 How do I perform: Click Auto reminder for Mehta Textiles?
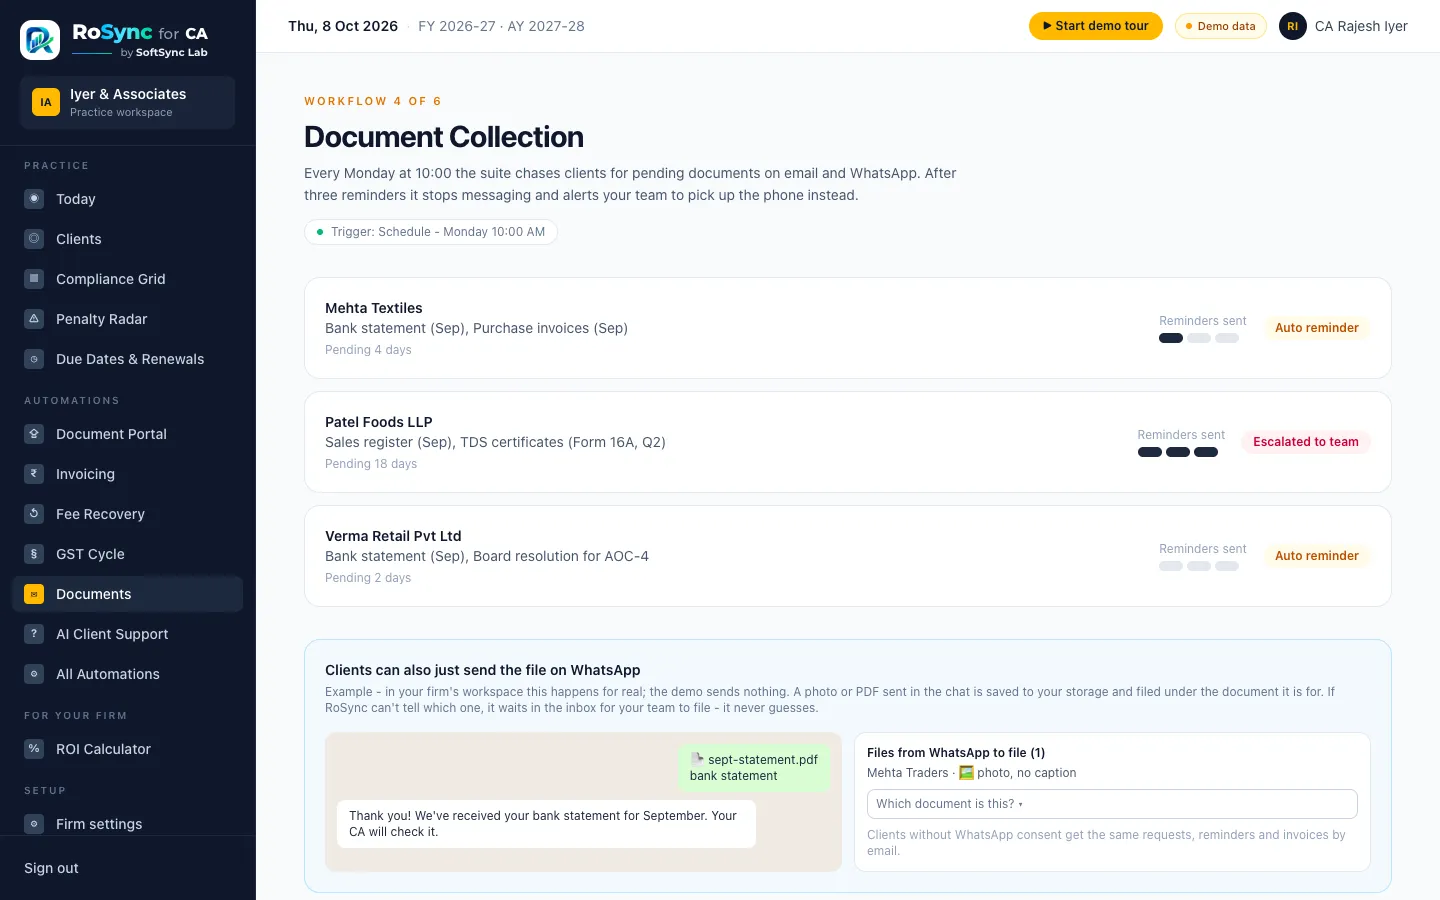pyautogui.click(x=1317, y=328)
